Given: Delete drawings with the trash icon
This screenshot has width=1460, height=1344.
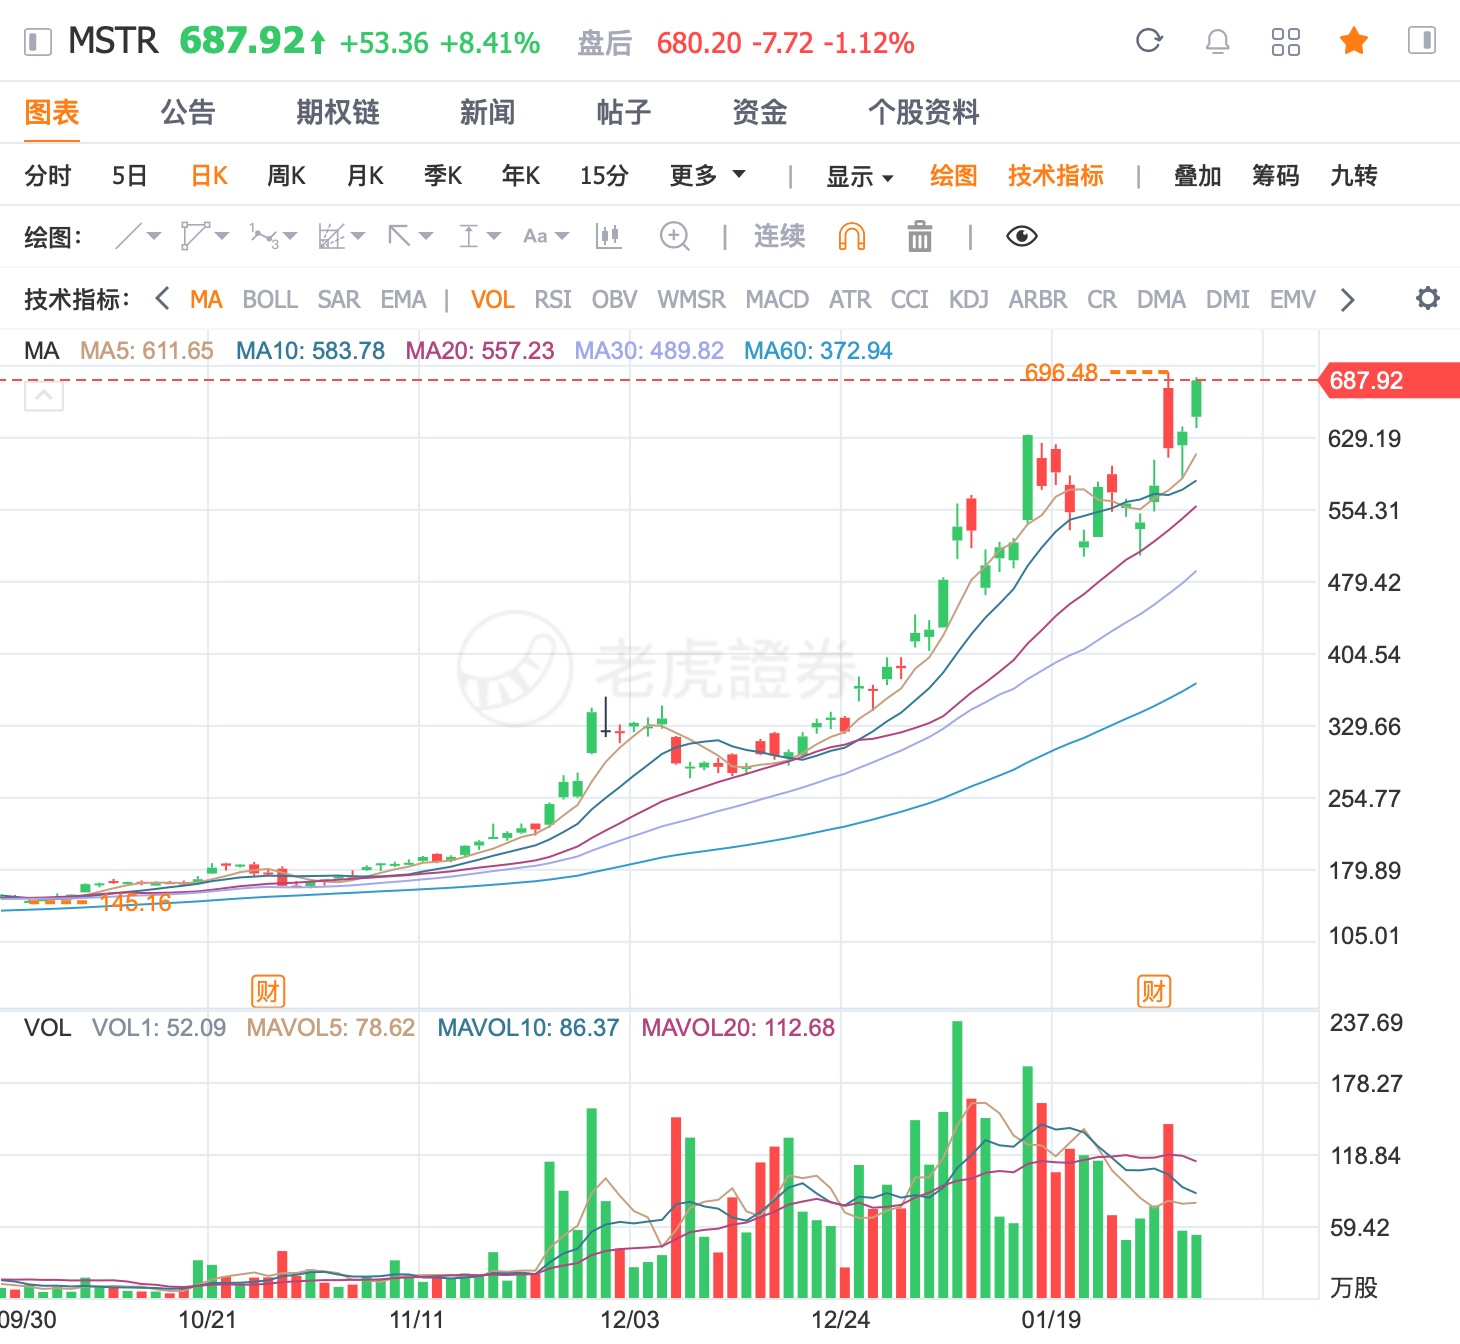Looking at the screenshot, I should [x=920, y=236].
